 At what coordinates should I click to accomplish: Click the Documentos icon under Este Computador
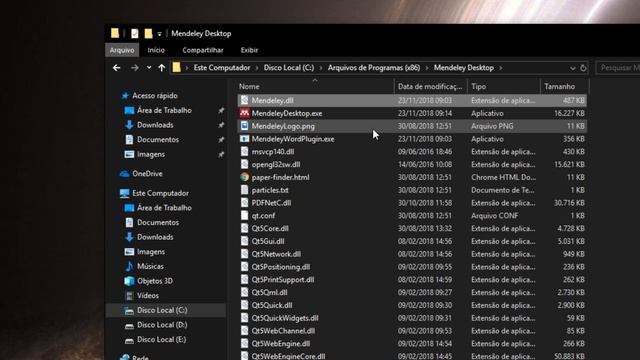point(129,222)
